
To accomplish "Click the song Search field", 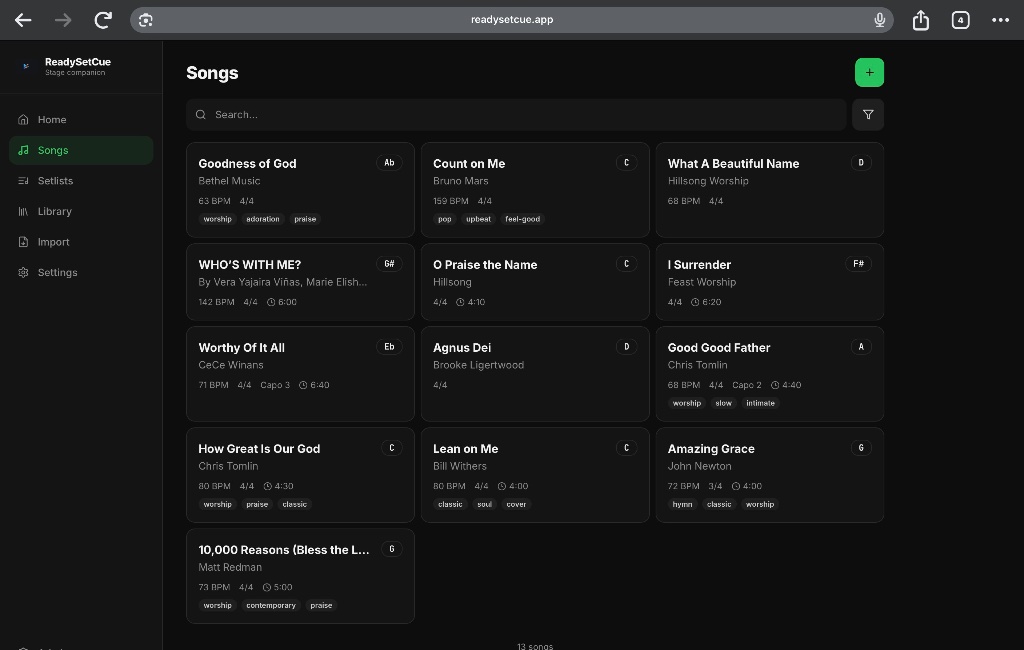I will [x=516, y=114].
